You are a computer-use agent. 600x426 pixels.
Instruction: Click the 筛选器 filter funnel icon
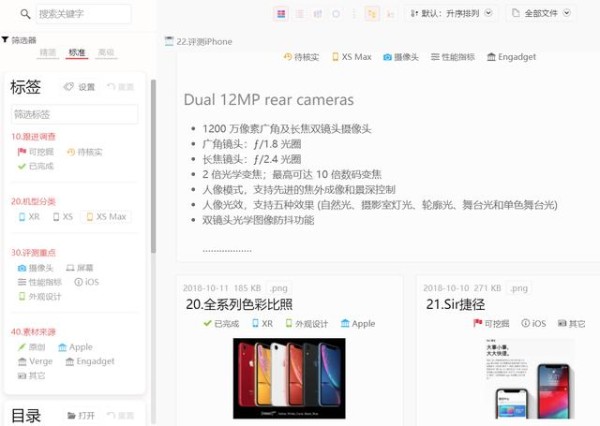(5, 39)
